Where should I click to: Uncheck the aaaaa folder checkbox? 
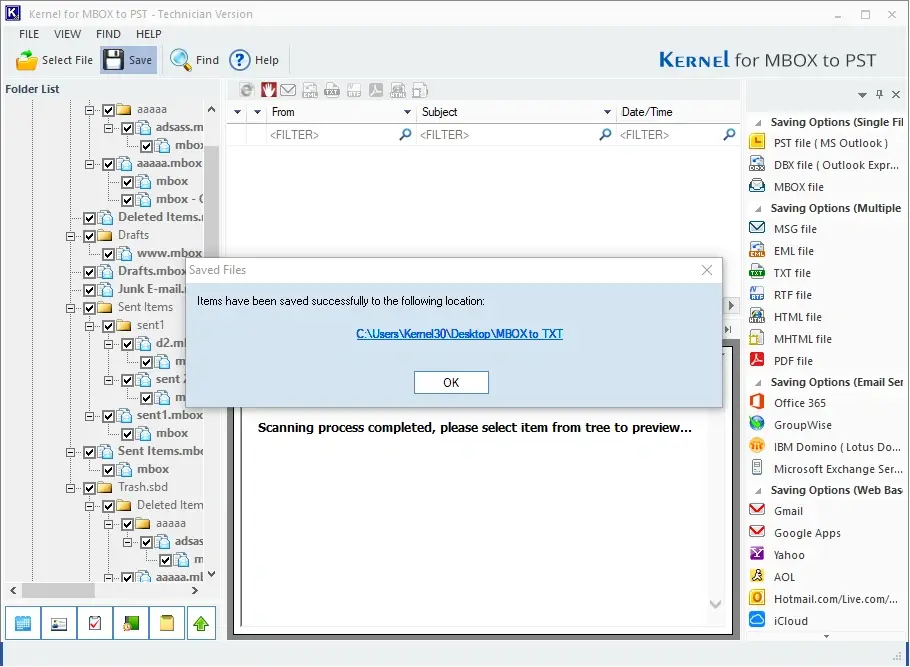[109, 110]
